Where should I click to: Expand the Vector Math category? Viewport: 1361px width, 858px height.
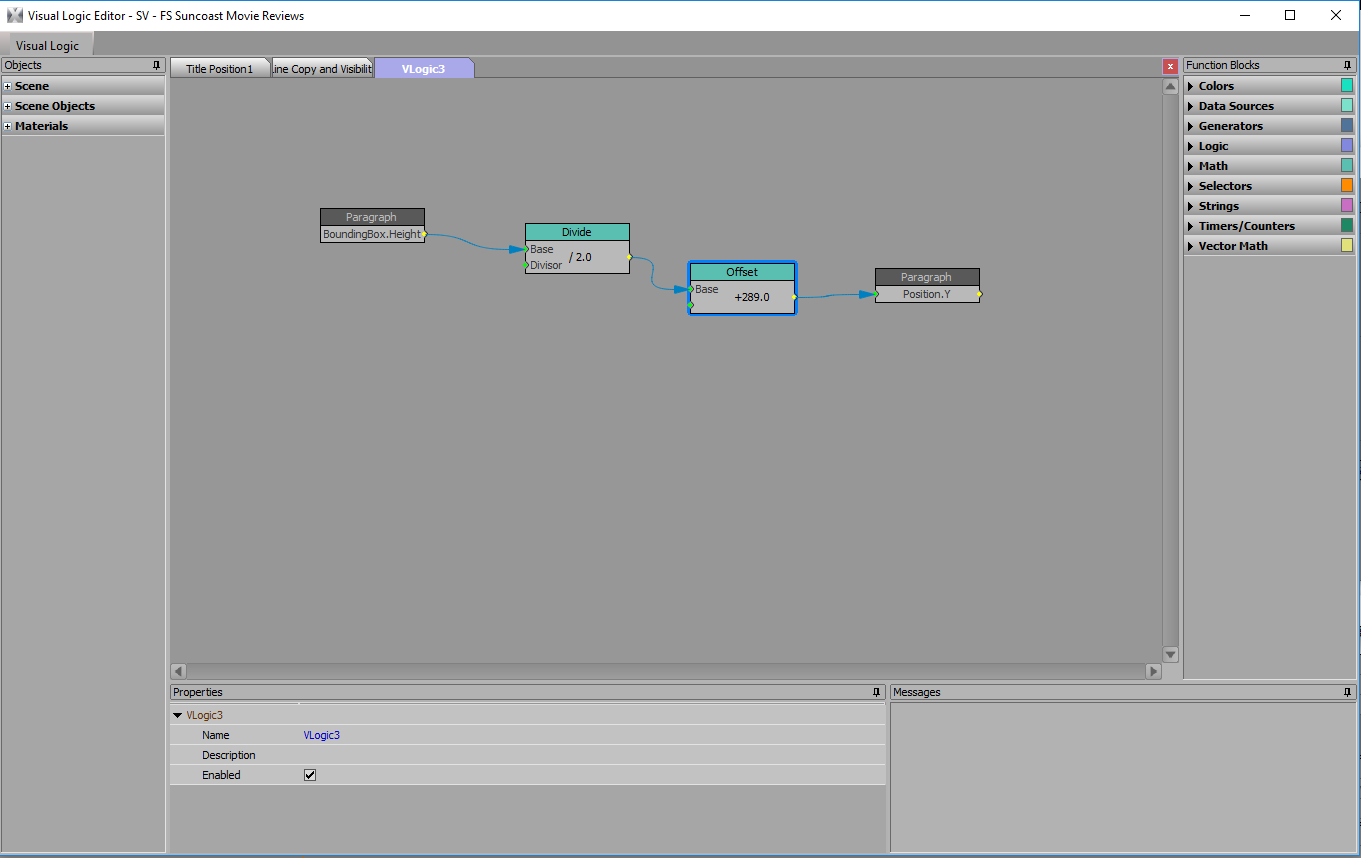(1191, 246)
